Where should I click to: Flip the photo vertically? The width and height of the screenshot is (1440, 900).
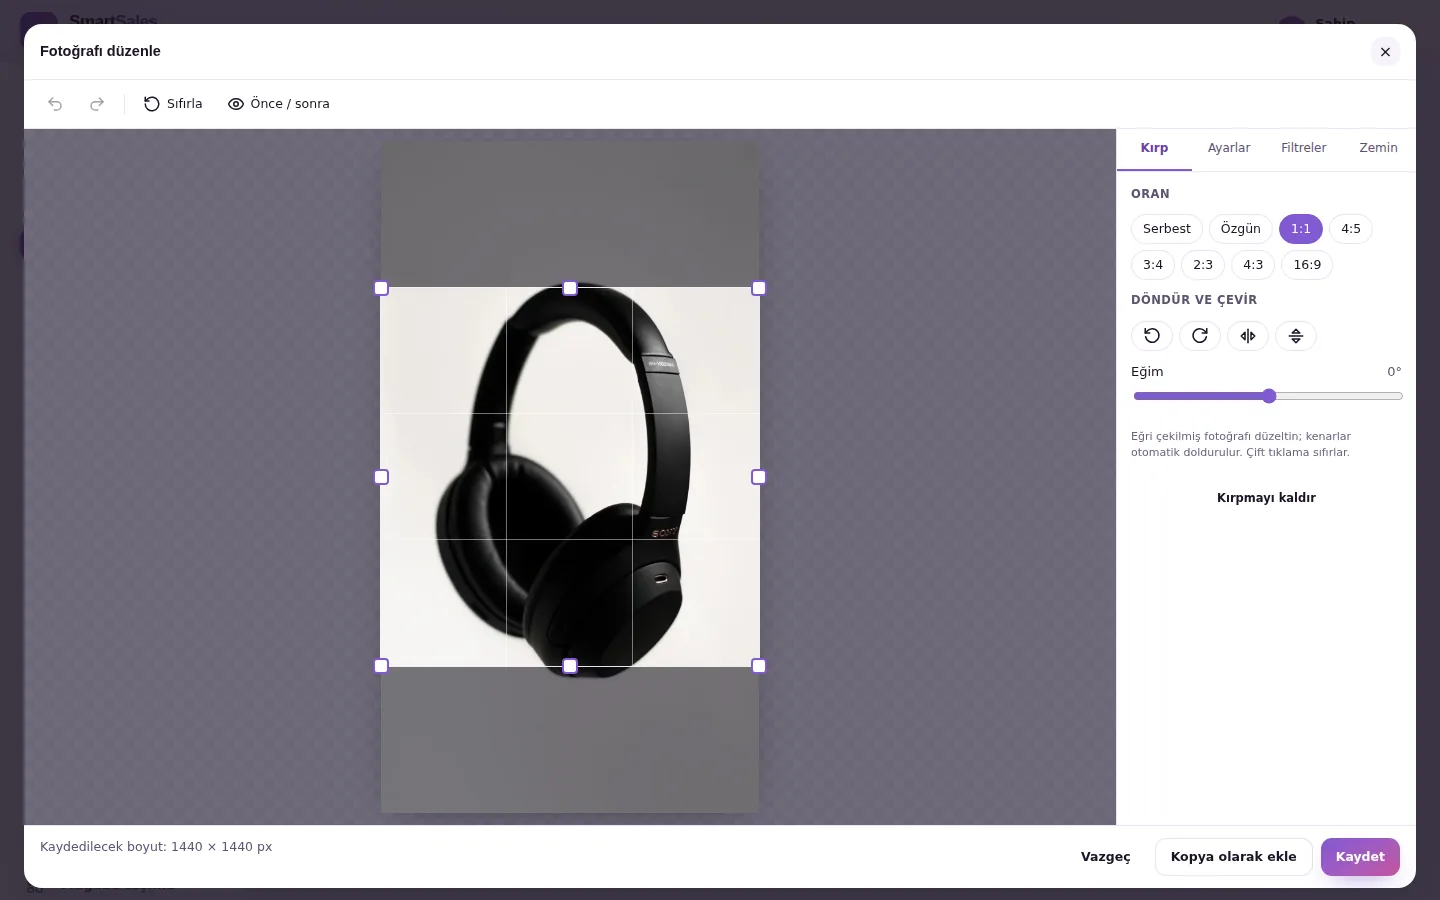pyautogui.click(x=1296, y=336)
